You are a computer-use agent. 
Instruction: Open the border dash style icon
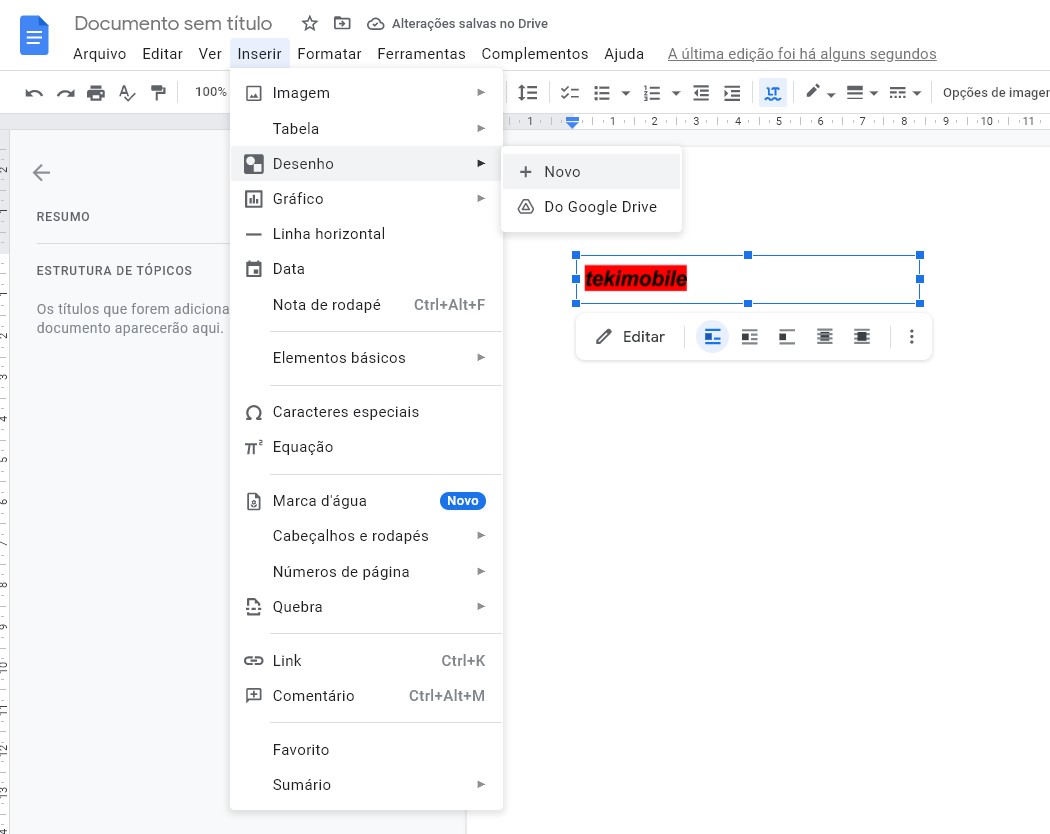tap(897, 92)
